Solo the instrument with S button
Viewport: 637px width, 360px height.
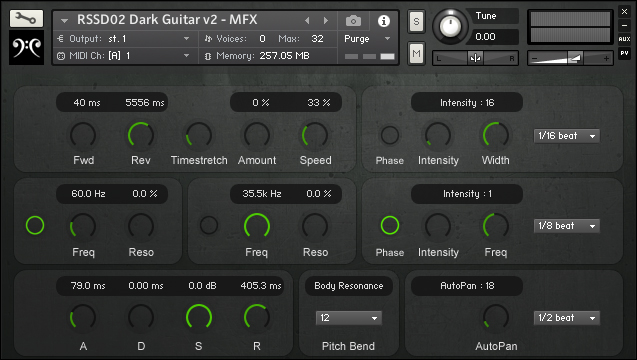pos(416,21)
